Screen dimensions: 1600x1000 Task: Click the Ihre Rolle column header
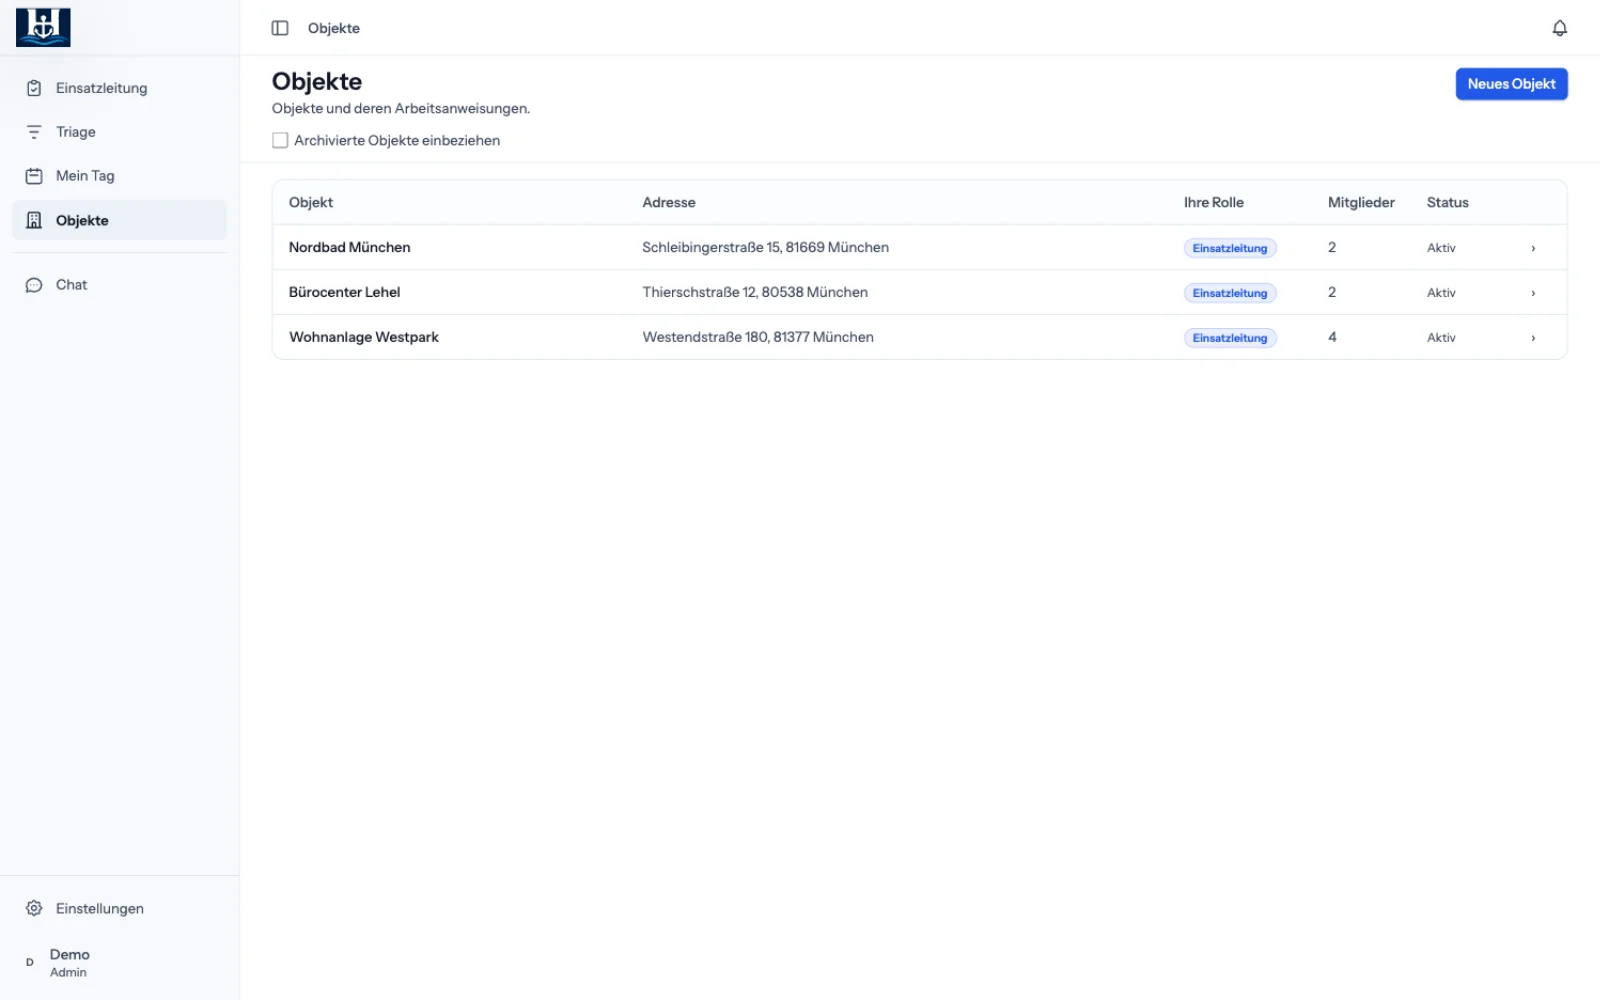(1214, 202)
